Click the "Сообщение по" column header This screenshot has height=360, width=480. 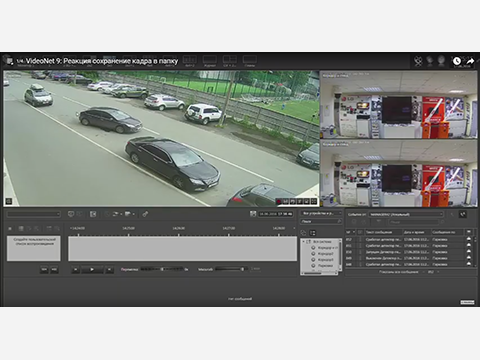(x=447, y=232)
